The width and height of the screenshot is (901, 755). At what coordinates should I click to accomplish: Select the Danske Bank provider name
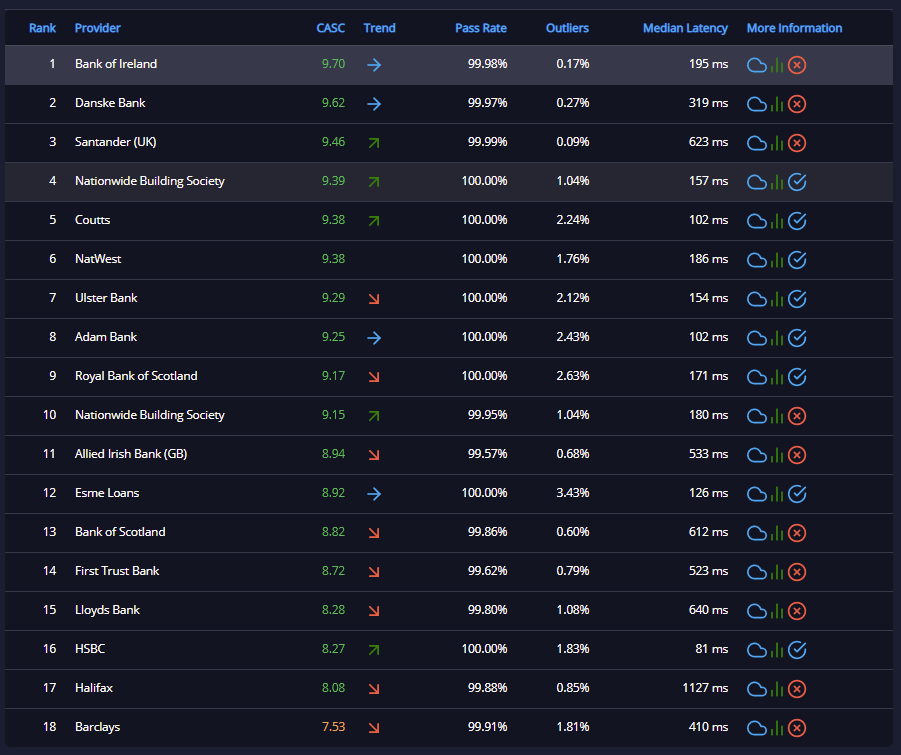point(110,103)
